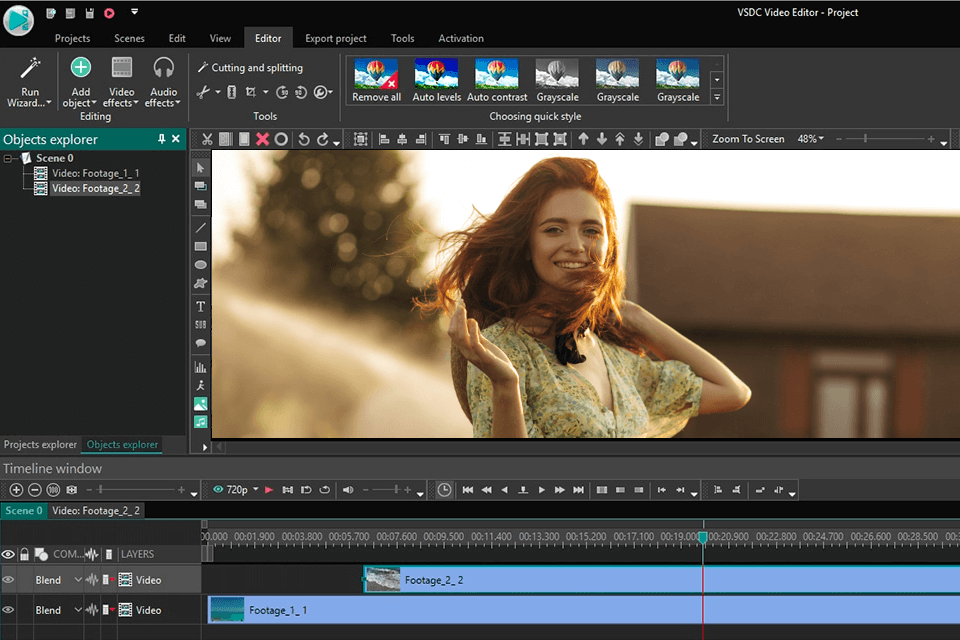Adjust the timeline zoom slider

(100, 489)
